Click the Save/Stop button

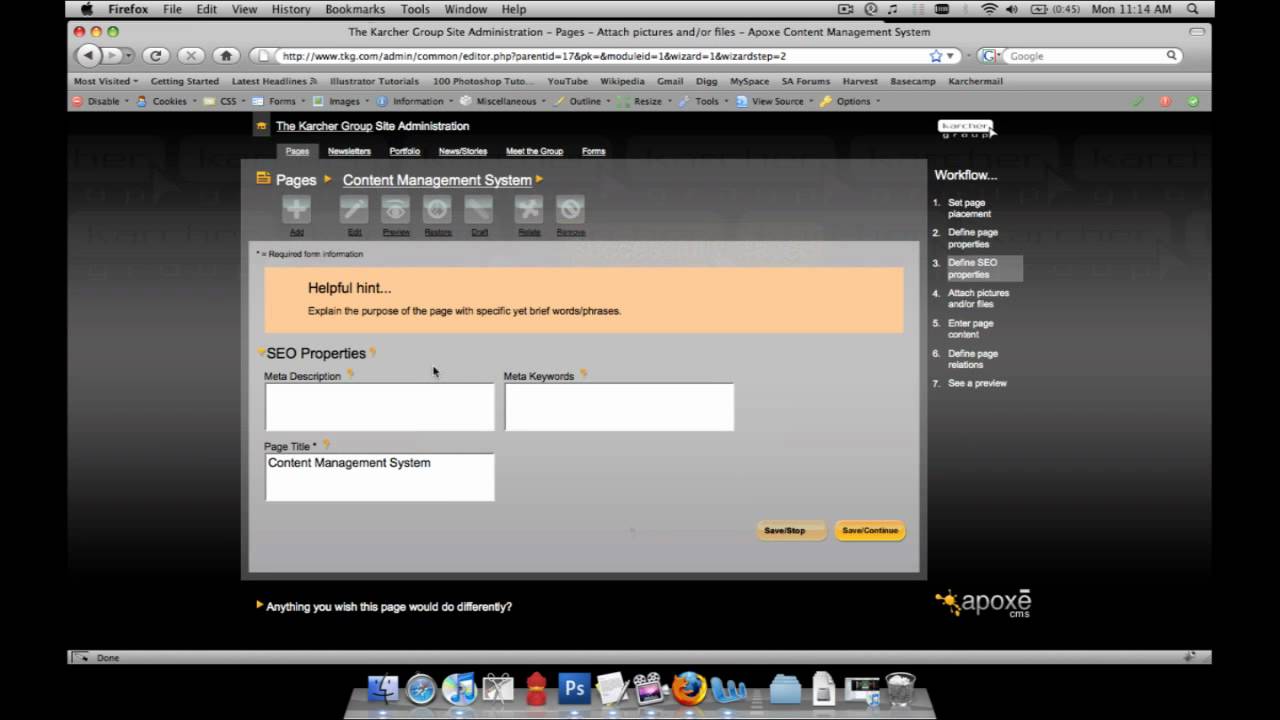pos(791,531)
